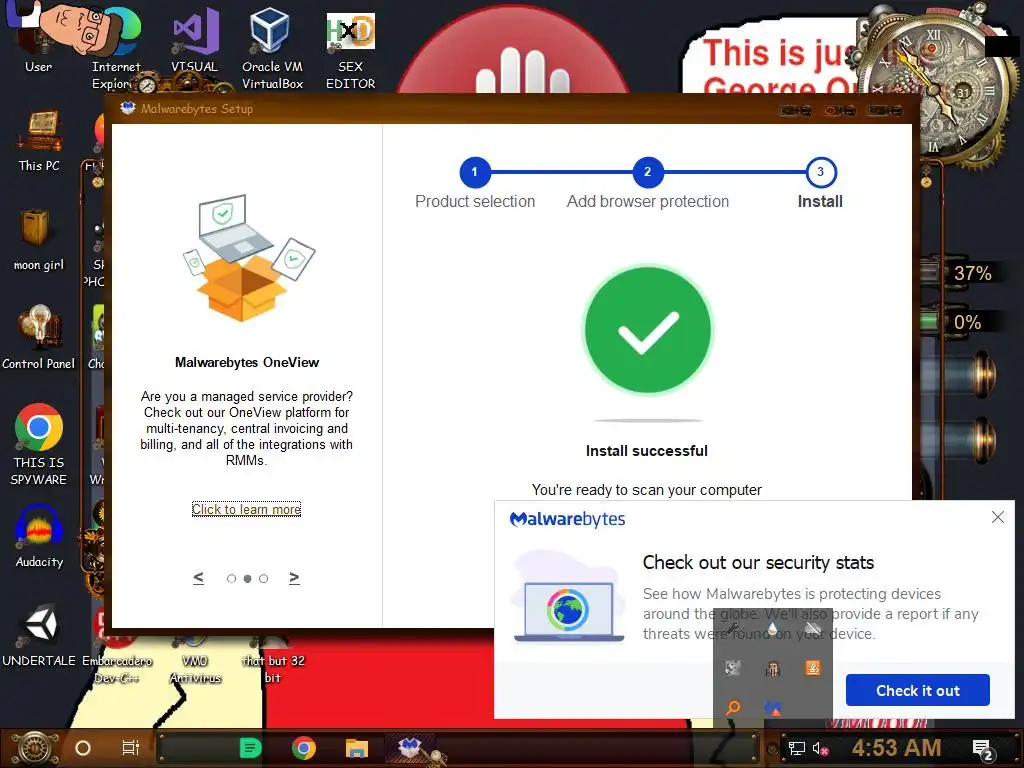Click step 1 Product selection circle
The height and width of the screenshot is (768, 1024).
[x=475, y=172]
